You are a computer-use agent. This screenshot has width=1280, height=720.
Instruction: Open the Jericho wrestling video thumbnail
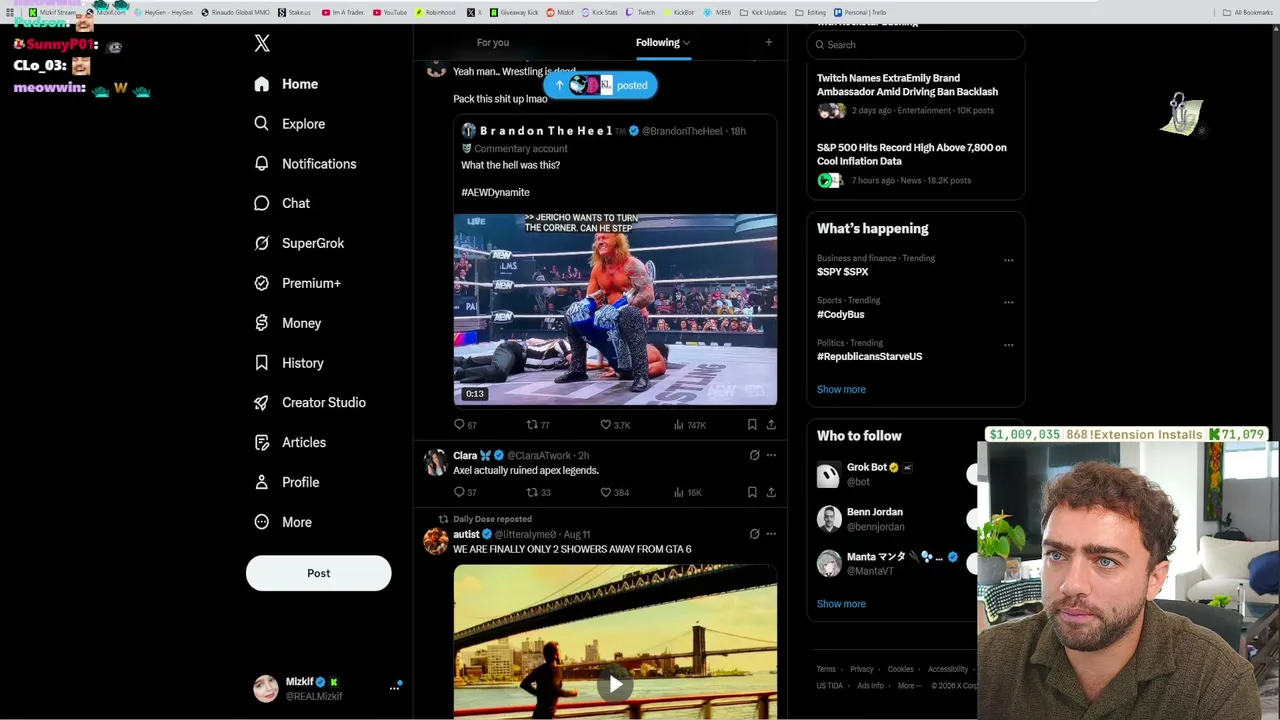click(615, 309)
